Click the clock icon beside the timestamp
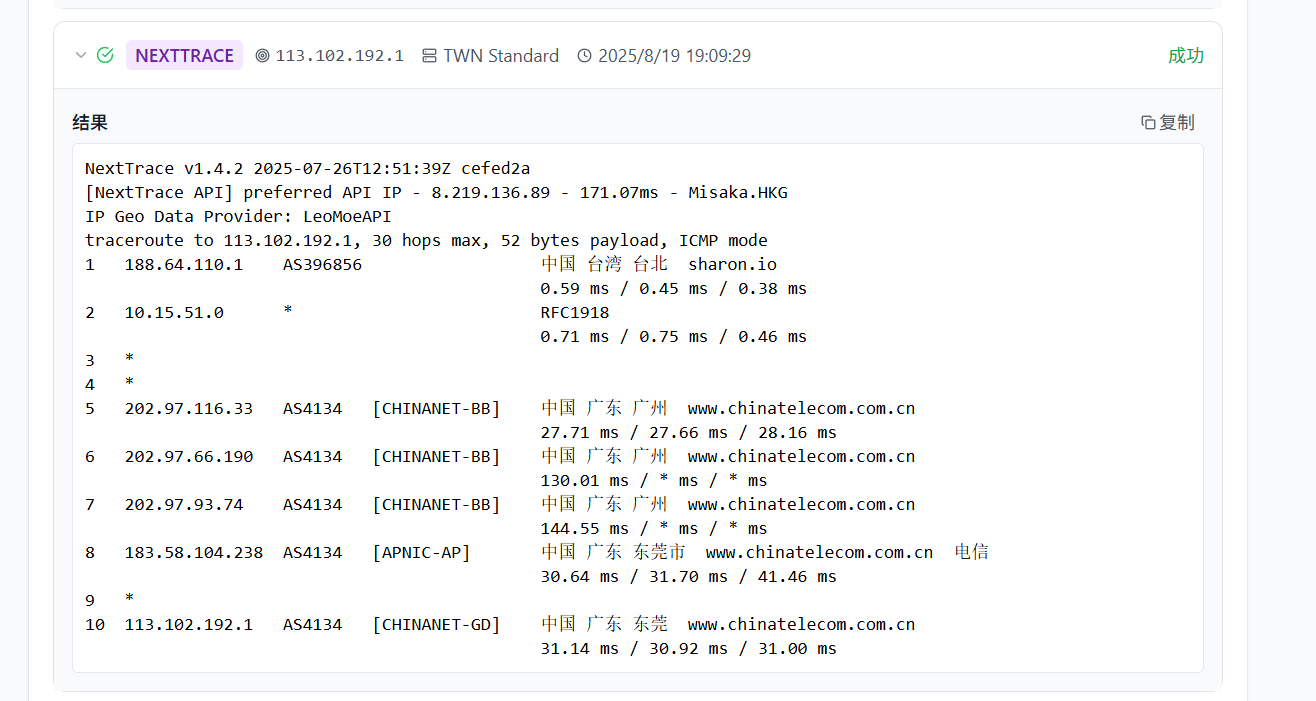 tap(585, 56)
